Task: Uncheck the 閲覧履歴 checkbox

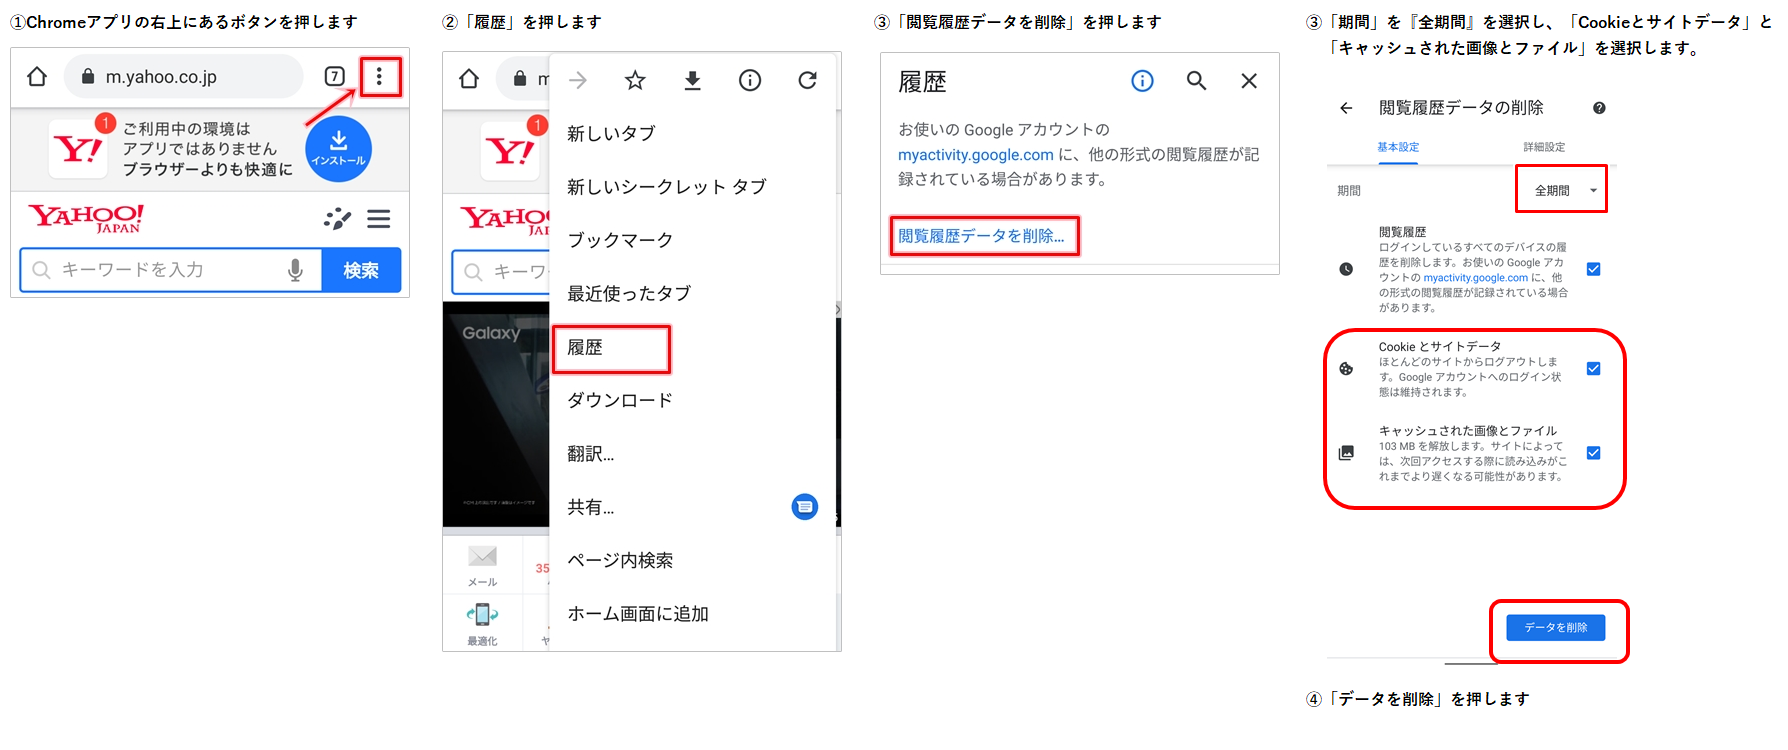Action: coord(1593,269)
